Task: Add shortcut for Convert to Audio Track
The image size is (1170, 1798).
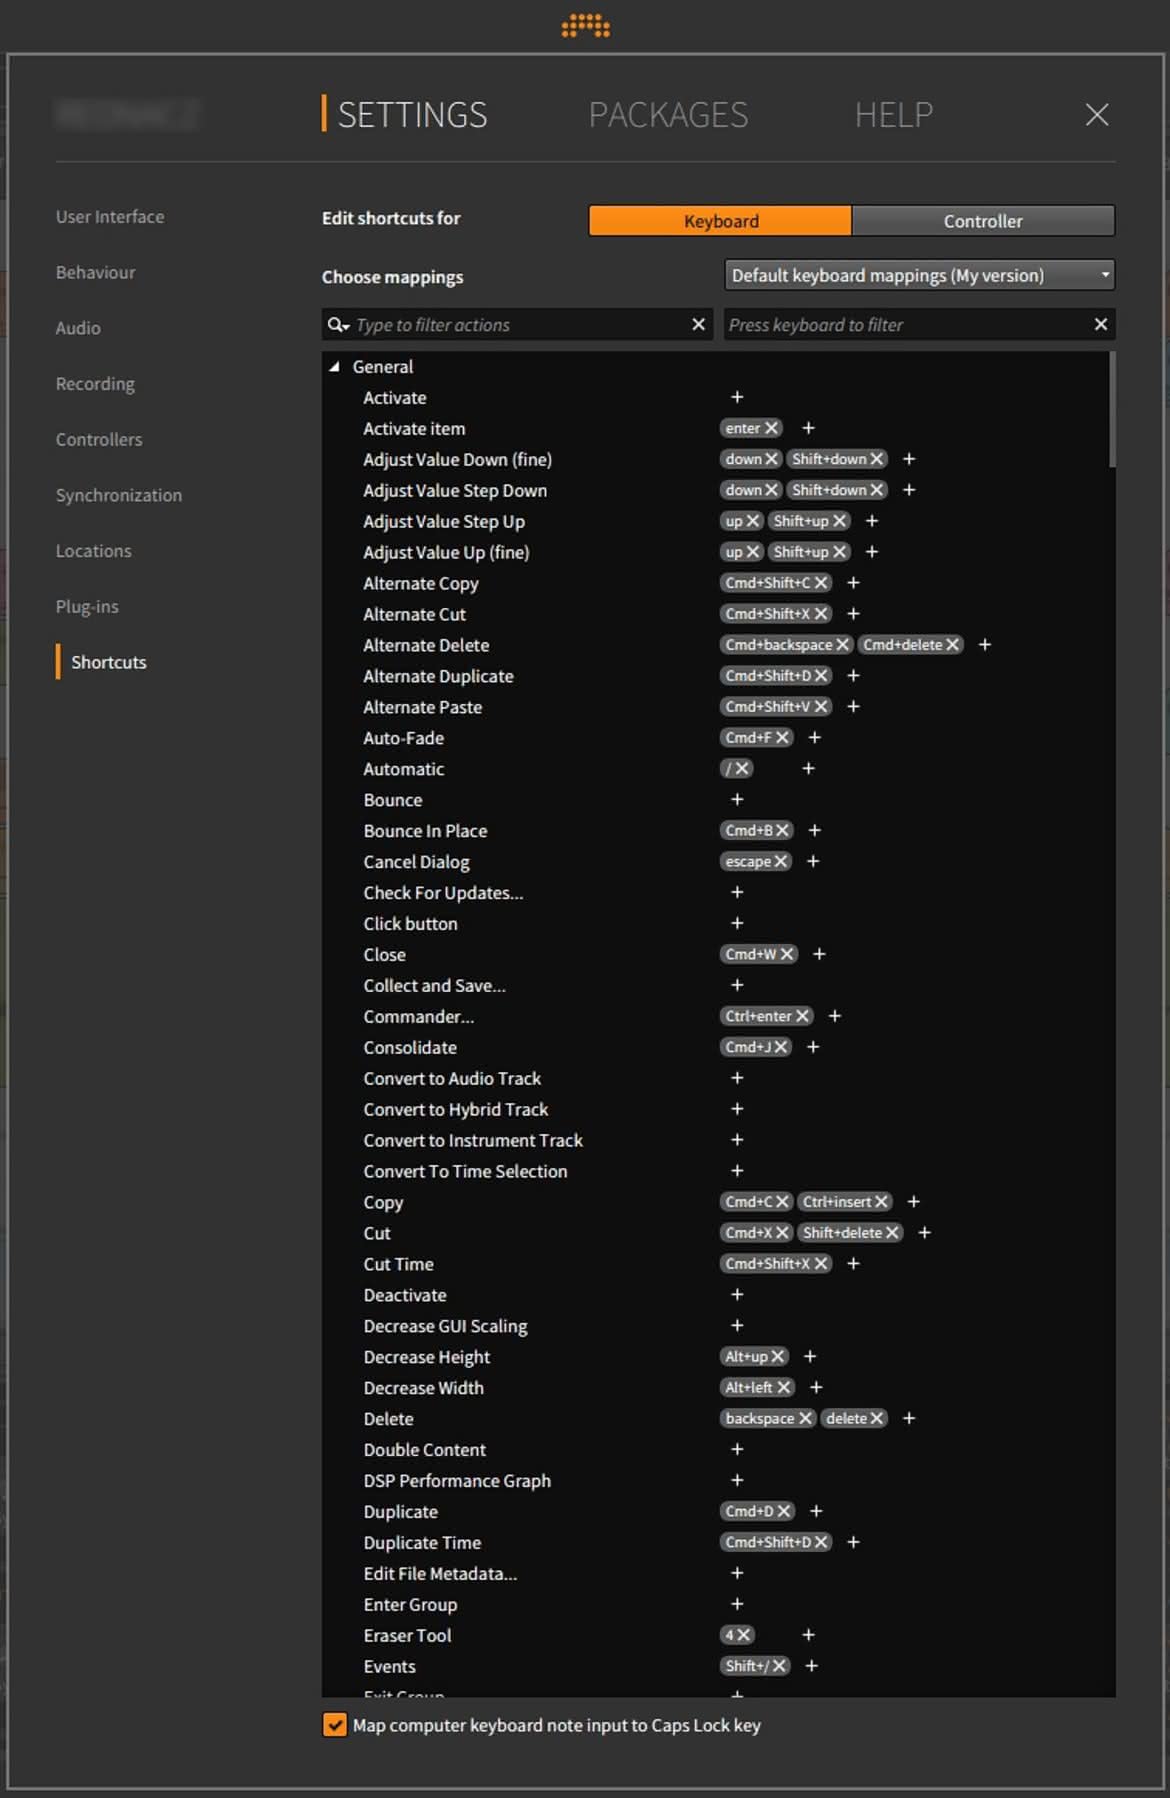Action: [x=737, y=1078]
